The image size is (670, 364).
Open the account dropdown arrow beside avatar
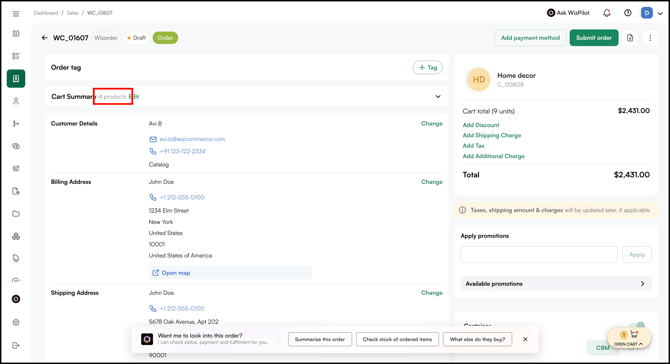pyautogui.click(x=660, y=13)
